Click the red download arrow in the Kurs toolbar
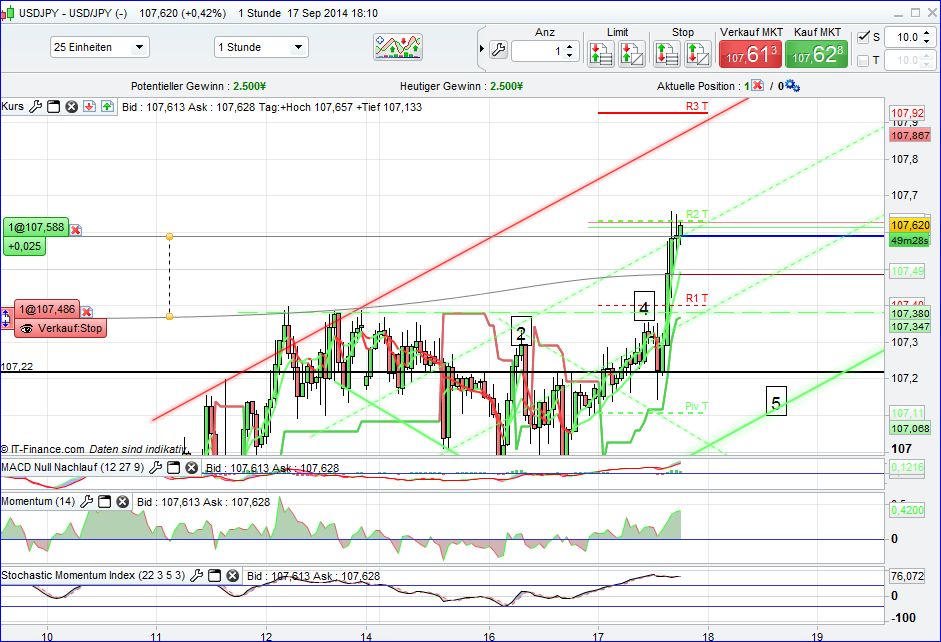Screen dimensions: 941x642 coord(88,106)
